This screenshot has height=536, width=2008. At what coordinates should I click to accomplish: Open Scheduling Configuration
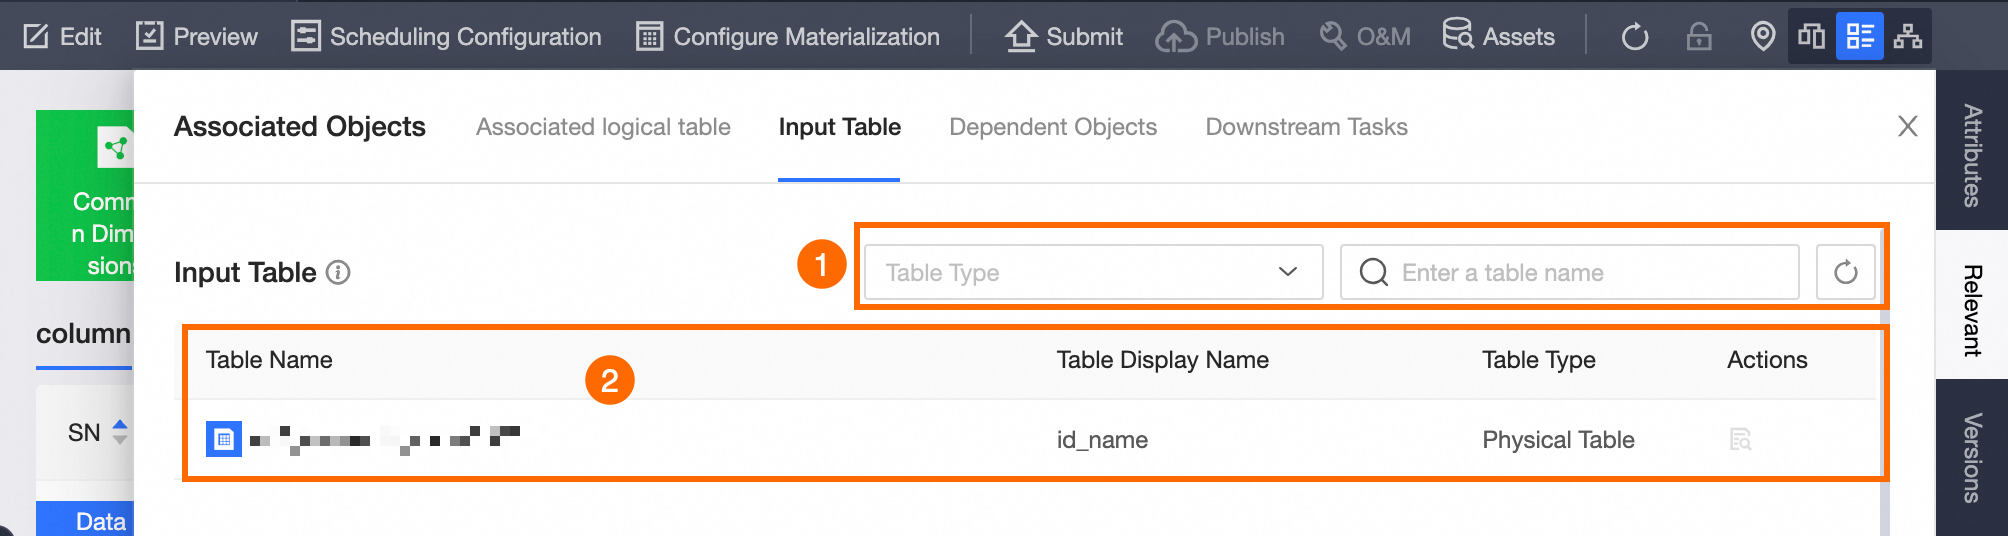(447, 37)
